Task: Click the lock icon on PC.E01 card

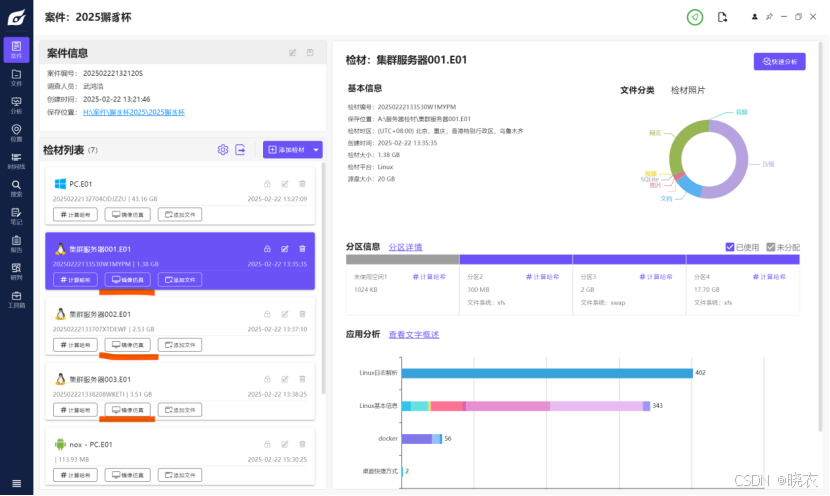Action: coord(267,183)
